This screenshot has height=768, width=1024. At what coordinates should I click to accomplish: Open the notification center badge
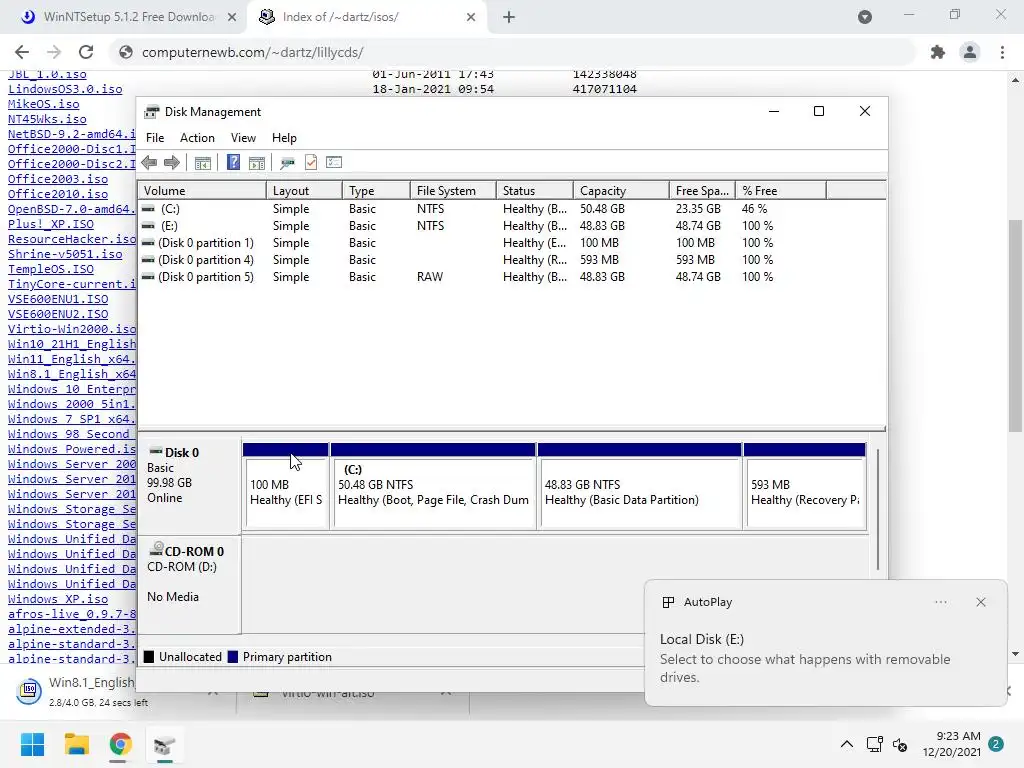pos(996,744)
